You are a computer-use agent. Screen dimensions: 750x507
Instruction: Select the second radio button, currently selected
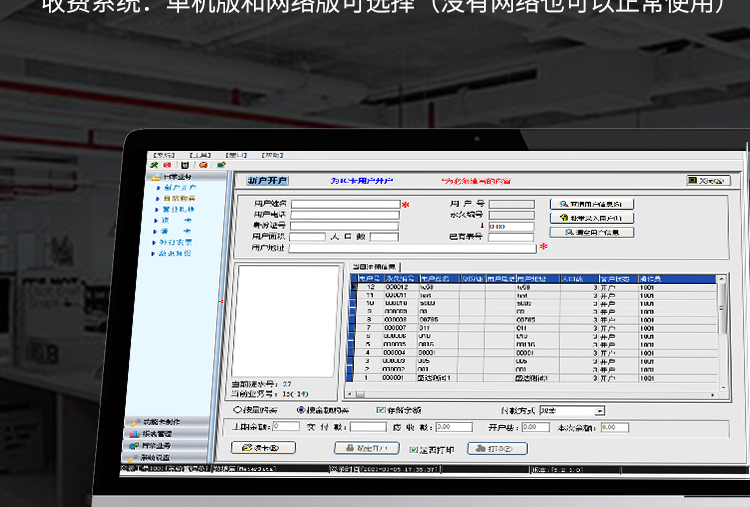point(301,410)
